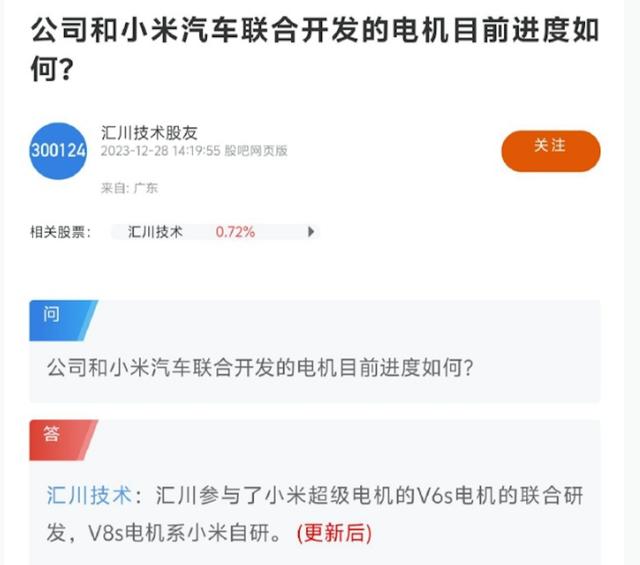Click the 2023-12-28 14:19:55 post timestamp
Image resolution: width=640 pixels, height=565 pixels.
(160, 152)
